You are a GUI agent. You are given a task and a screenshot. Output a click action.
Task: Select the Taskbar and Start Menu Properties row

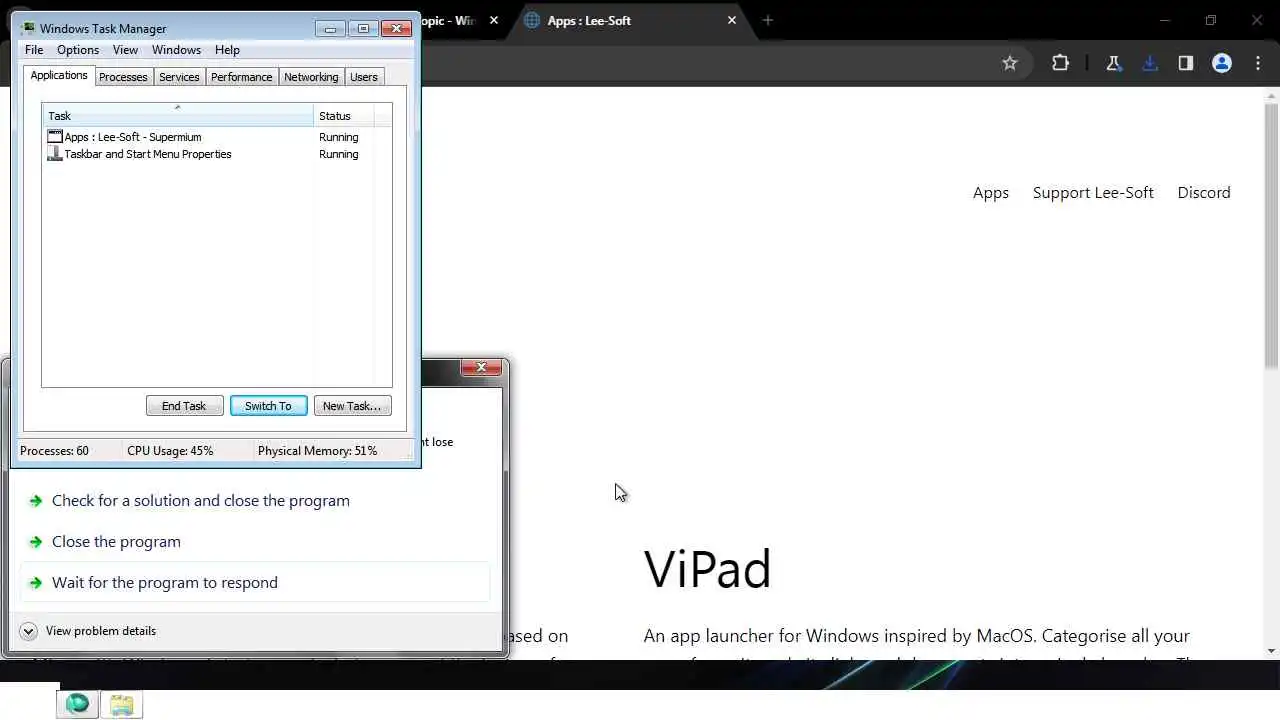tap(210, 154)
